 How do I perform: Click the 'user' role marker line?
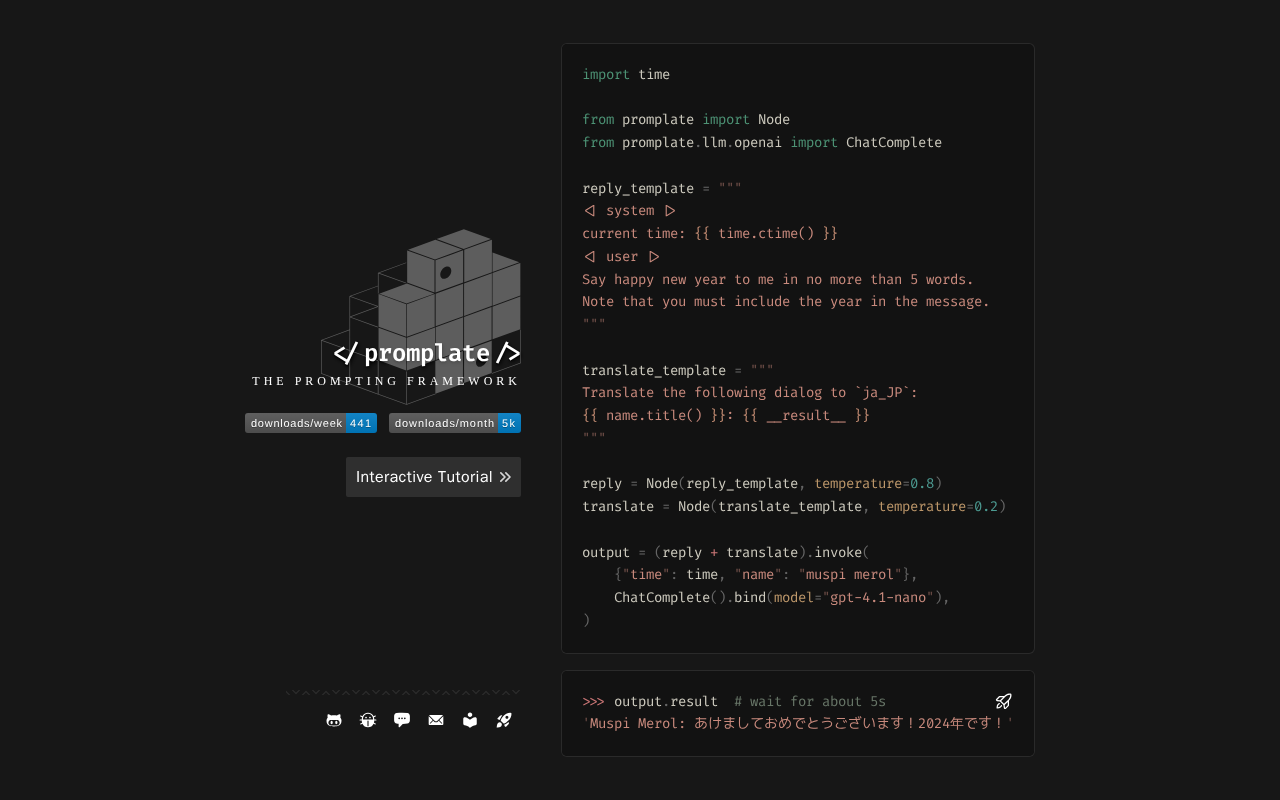point(622,256)
